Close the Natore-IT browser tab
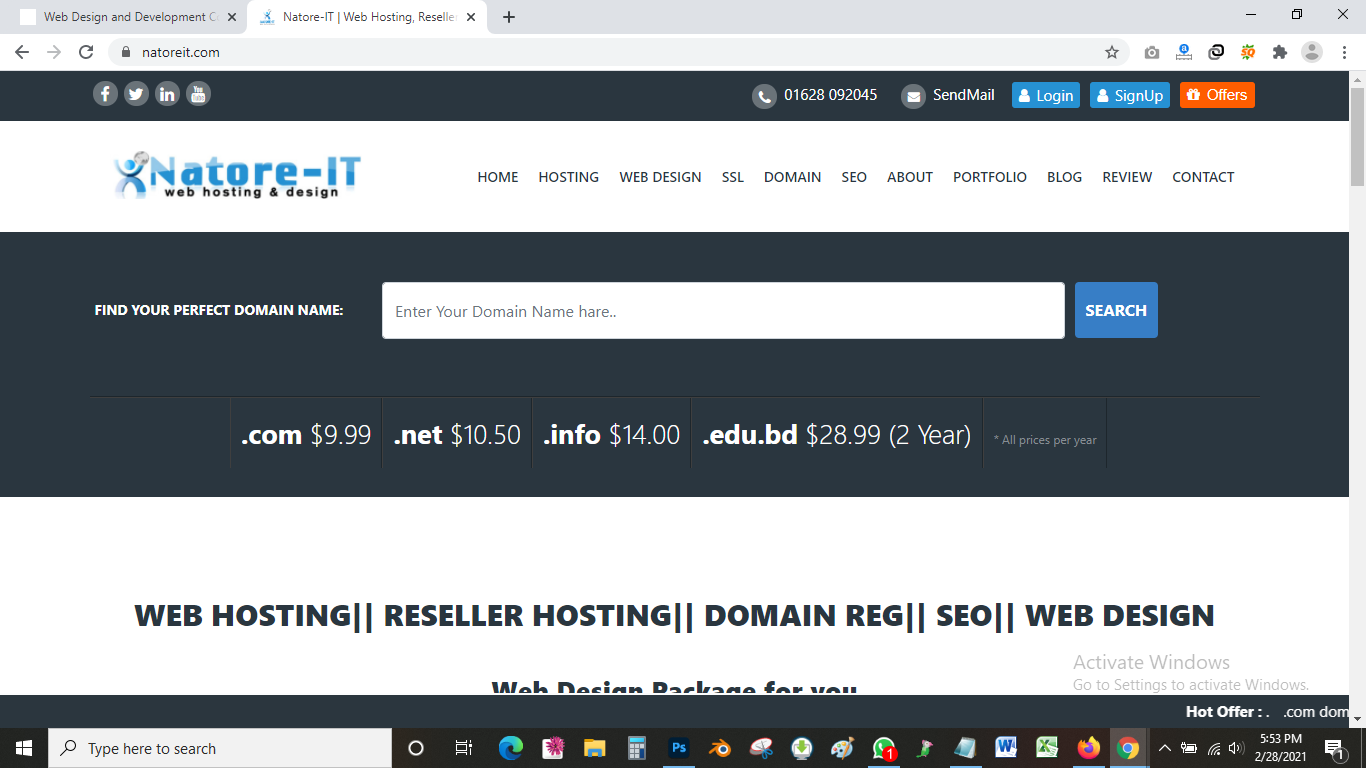 tap(471, 17)
